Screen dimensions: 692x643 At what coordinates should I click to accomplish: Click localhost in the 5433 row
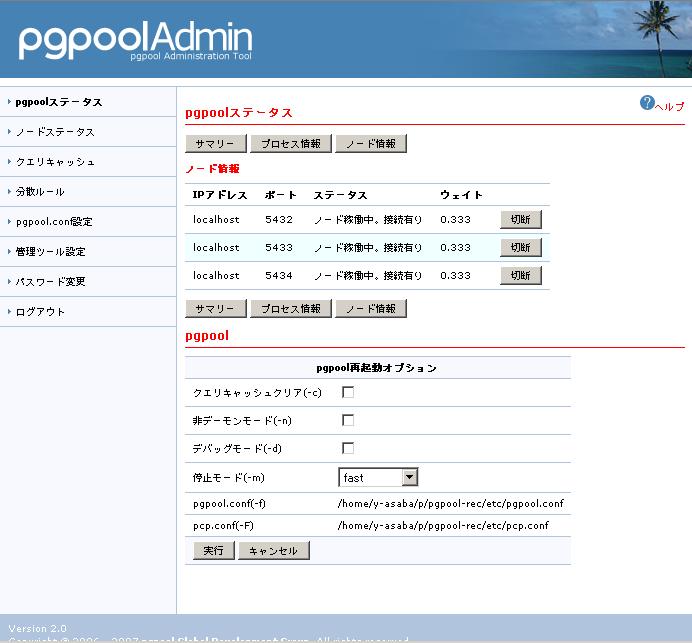point(216,248)
